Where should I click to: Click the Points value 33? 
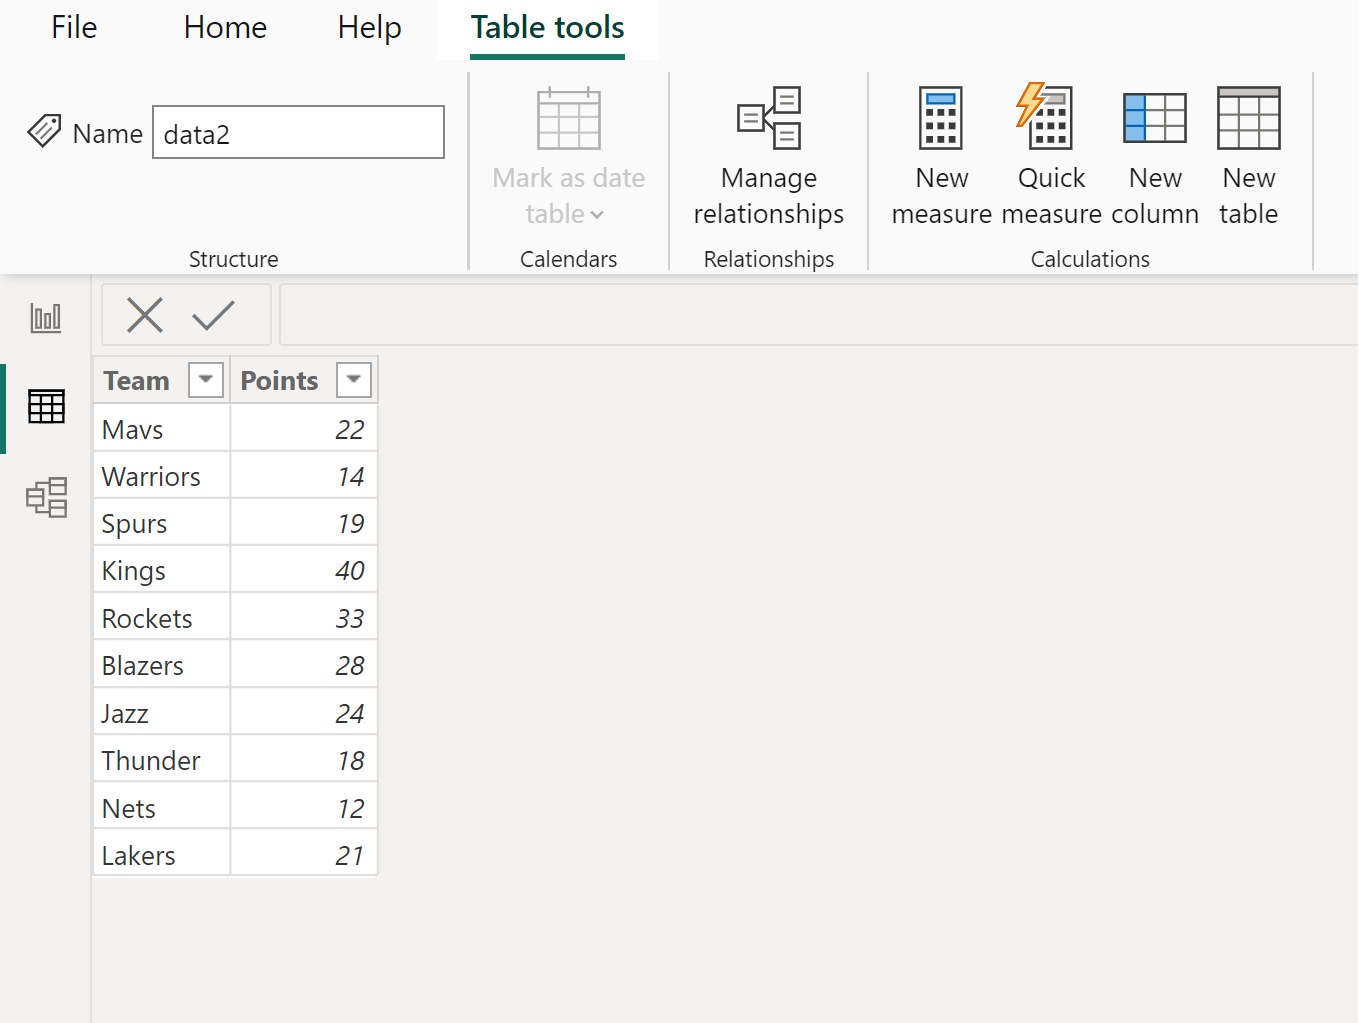pyautogui.click(x=304, y=618)
